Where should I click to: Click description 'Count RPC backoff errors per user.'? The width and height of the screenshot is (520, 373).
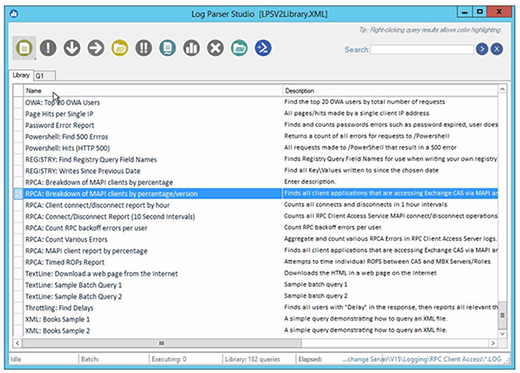coord(333,227)
